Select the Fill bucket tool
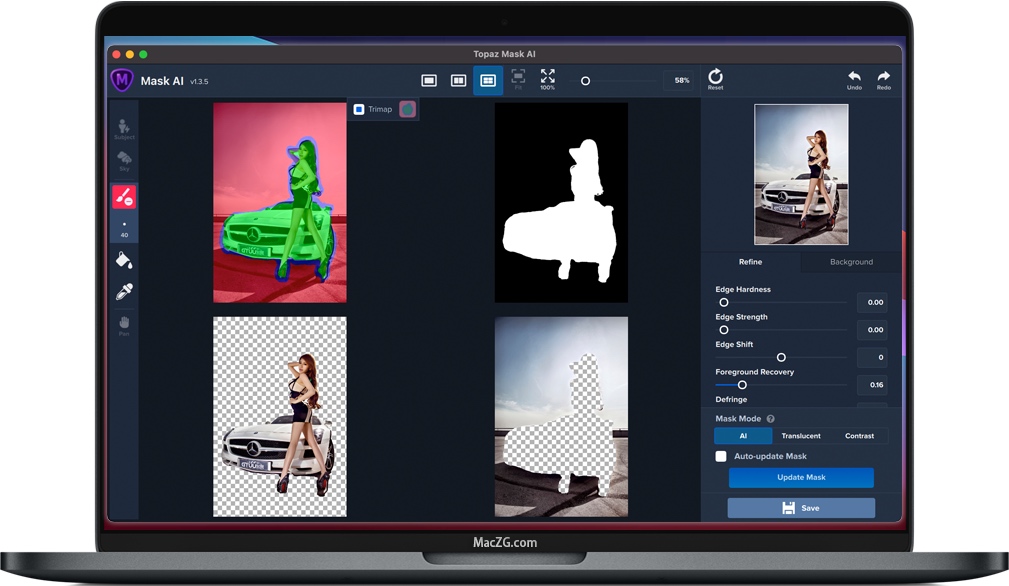Viewport: 1009px width, 586px height. [x=124, y=261]
